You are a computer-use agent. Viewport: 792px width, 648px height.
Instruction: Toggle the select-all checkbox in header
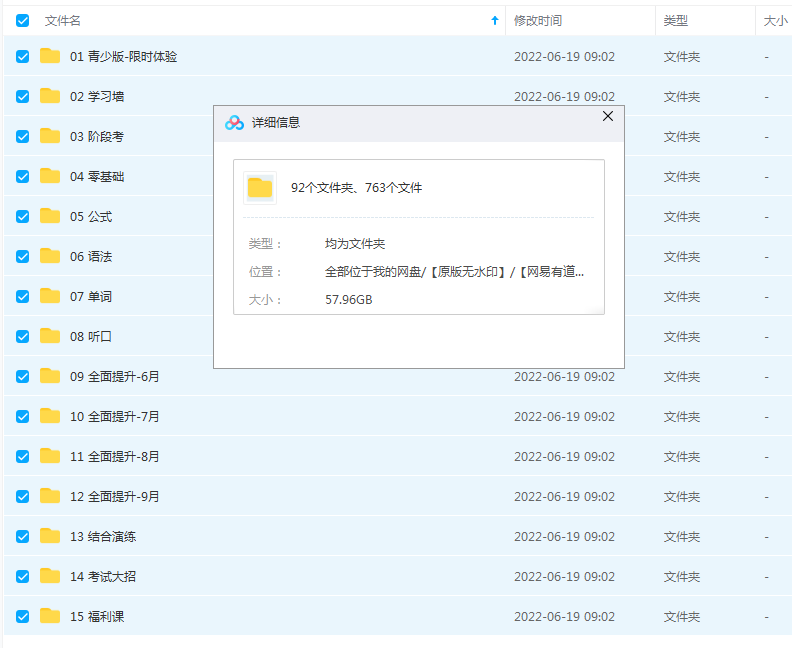coord(22,21)
